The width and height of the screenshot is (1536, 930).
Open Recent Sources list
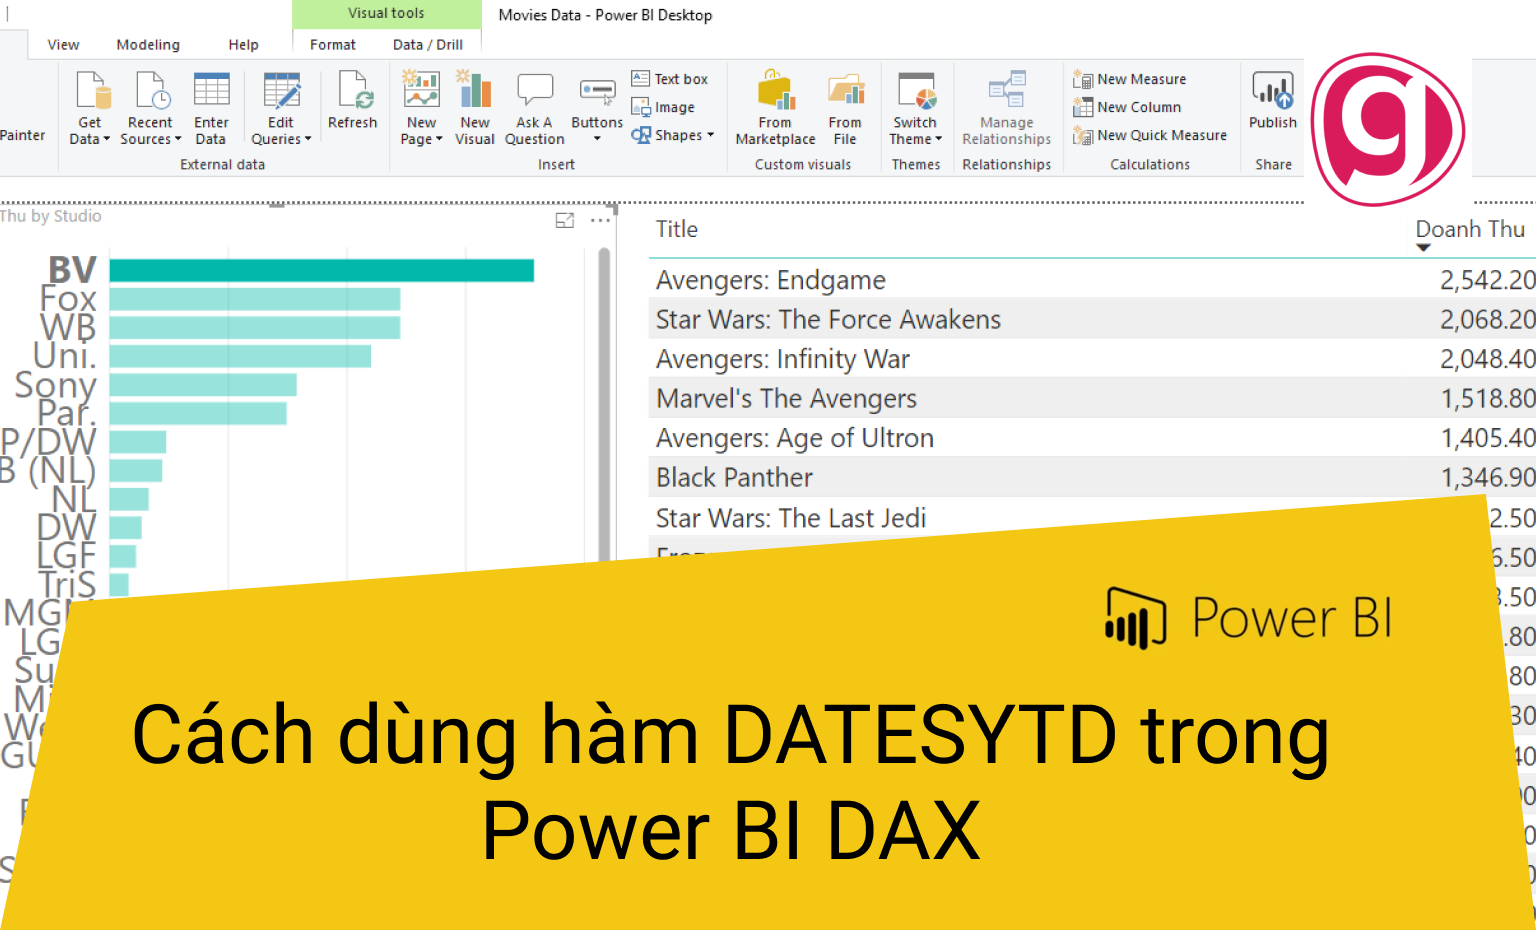(x=150, y=109)
